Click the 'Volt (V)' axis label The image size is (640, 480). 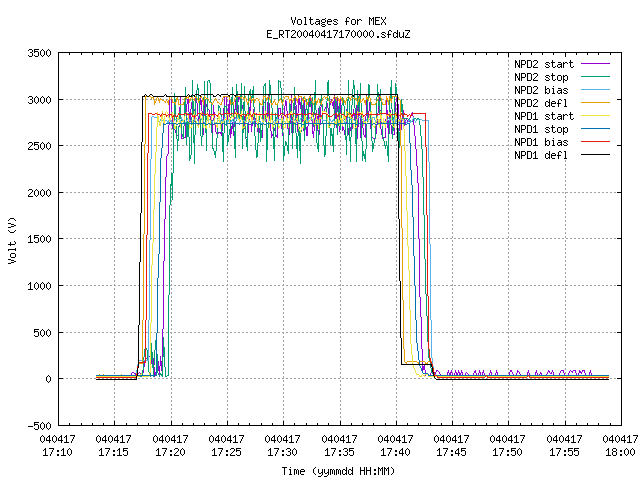tap(12, 241)
